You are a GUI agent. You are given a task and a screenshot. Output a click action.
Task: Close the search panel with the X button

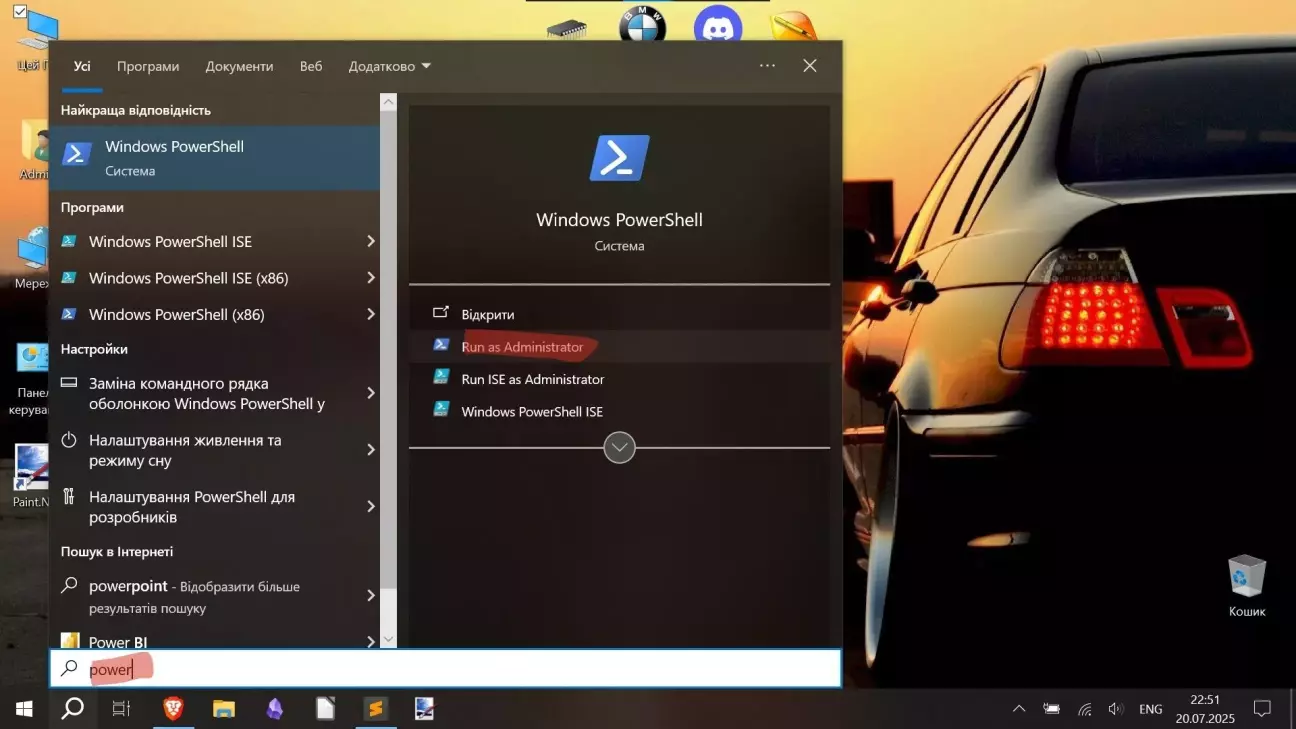point(810,65)
